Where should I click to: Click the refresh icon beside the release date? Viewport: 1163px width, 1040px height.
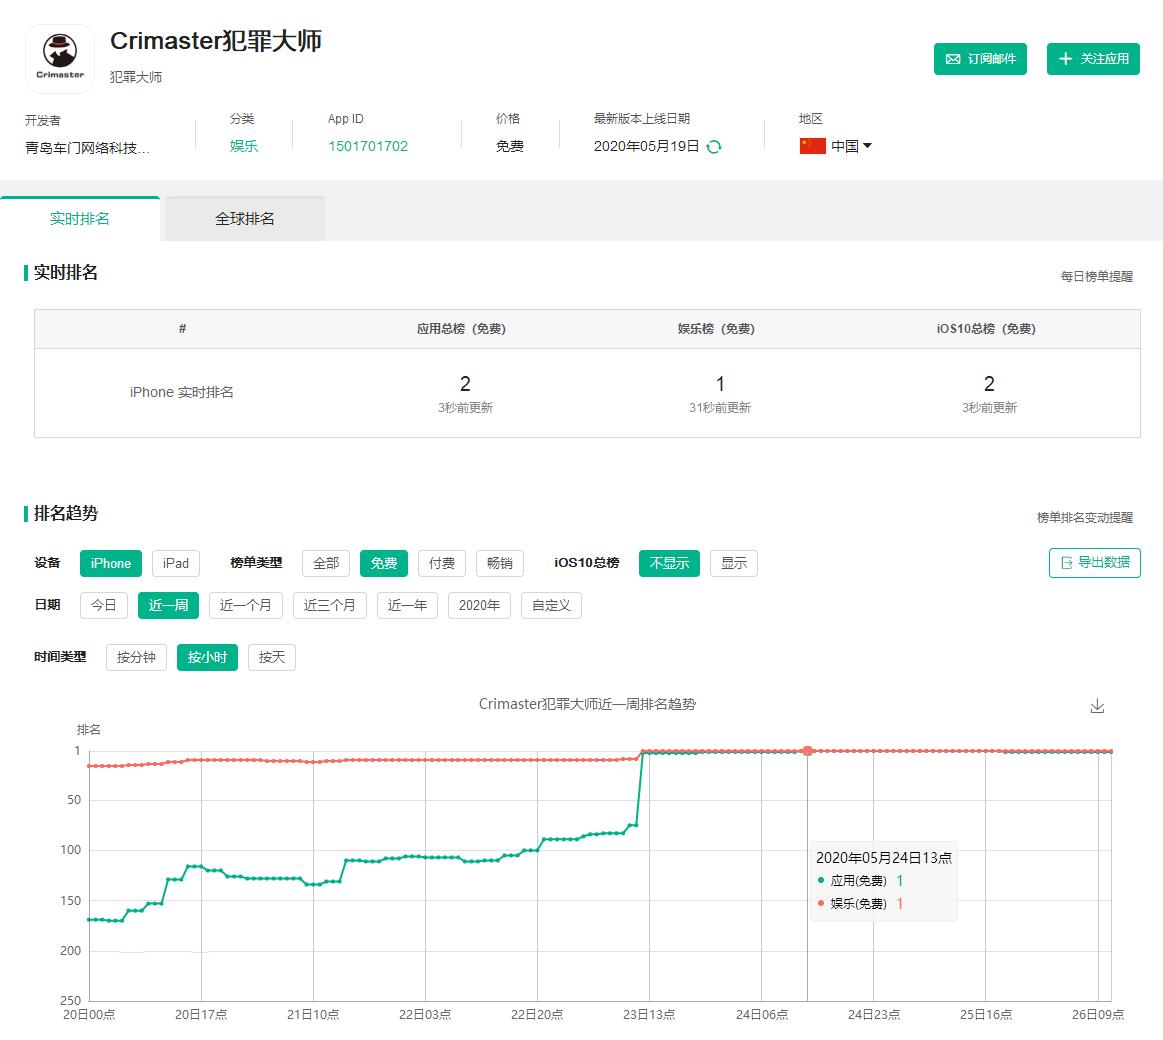714,147
